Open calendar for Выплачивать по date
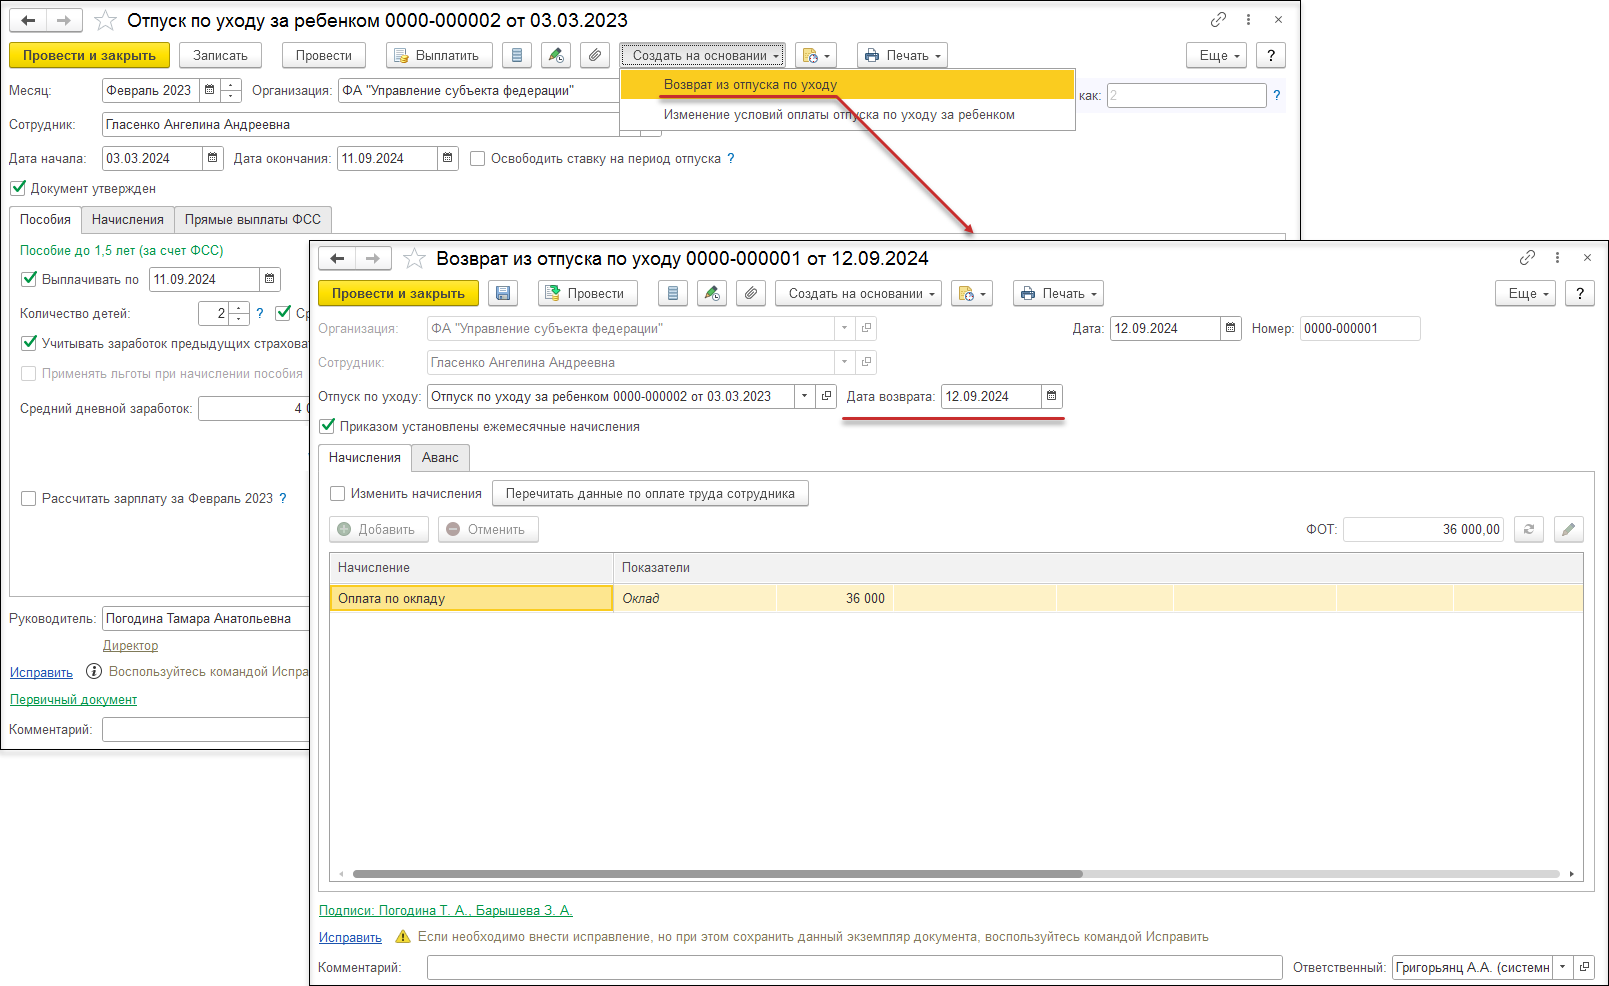This screenshot has width=1609, height=986. click(269, 279)
